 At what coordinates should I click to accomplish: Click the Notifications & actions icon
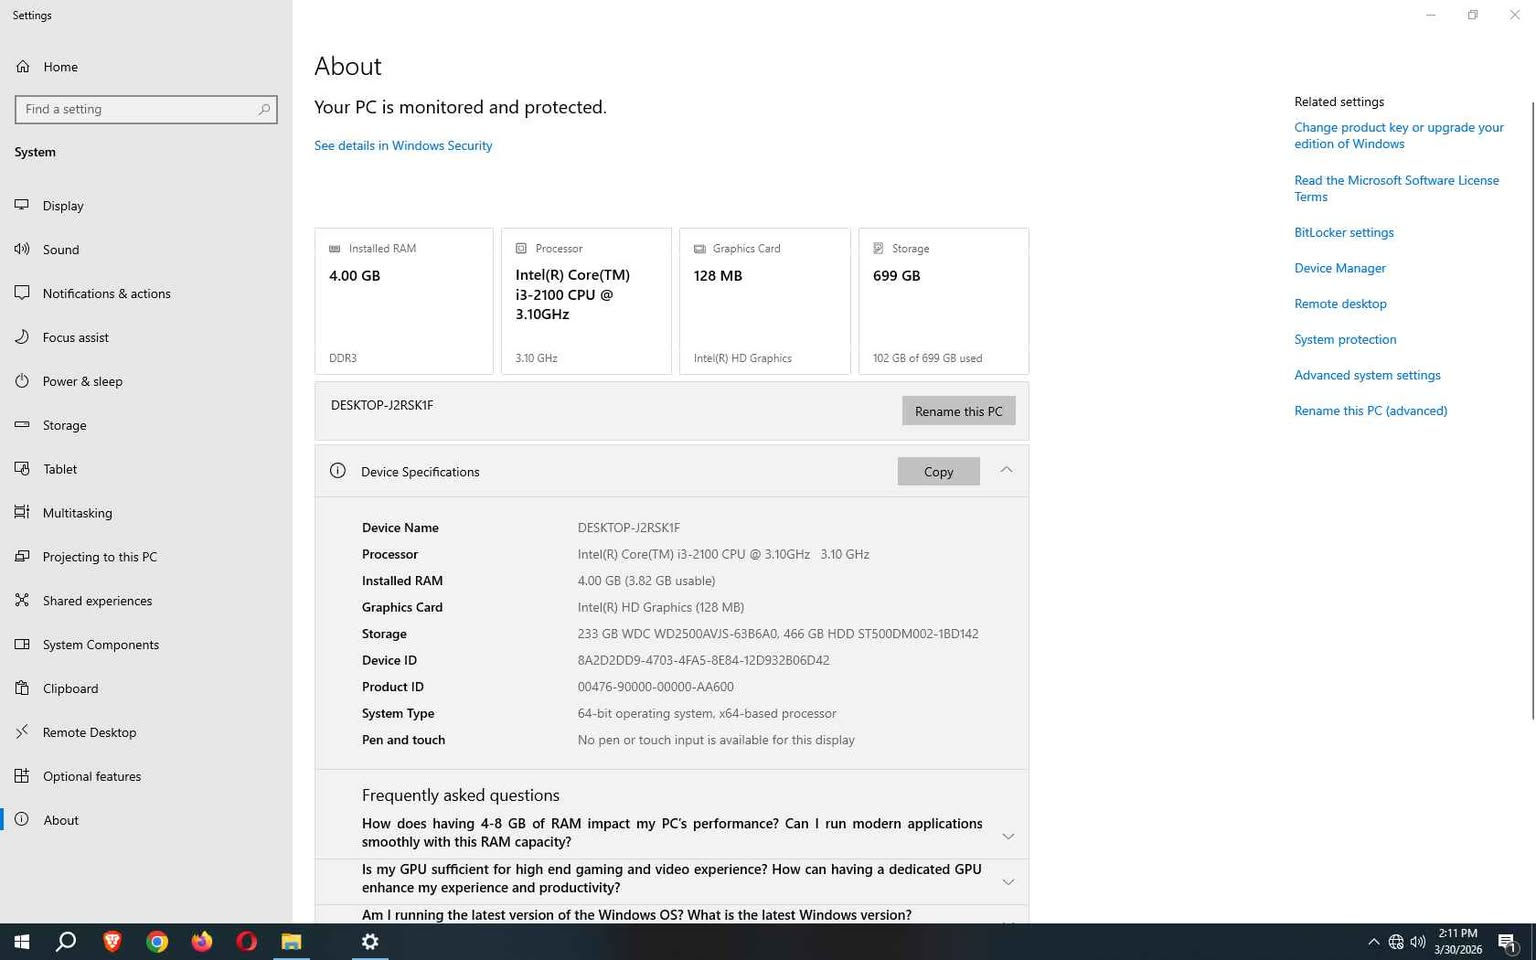point(22,293)
